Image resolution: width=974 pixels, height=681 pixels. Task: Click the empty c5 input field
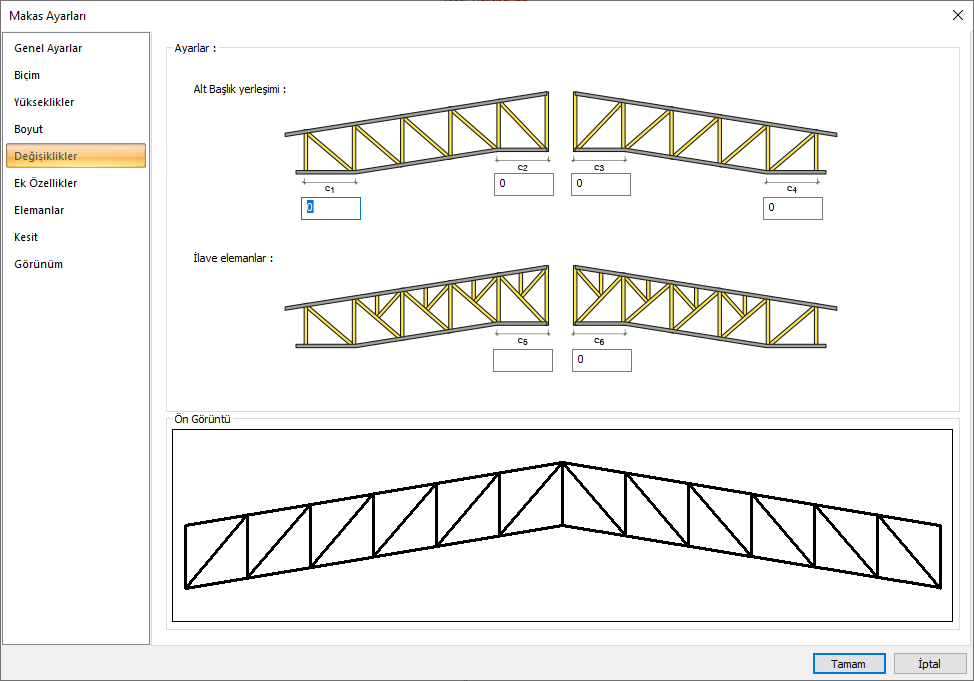pos(523,360)
